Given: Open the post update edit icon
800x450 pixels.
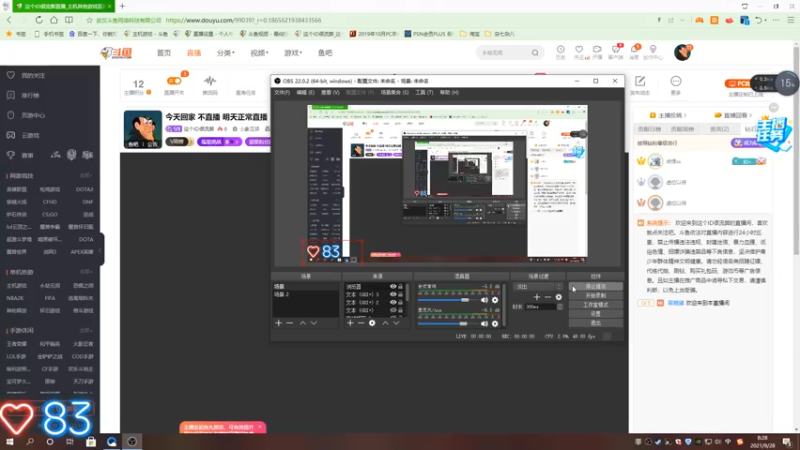Looking at the screenshot, I should pyautogui.click(x=640, y=81).
